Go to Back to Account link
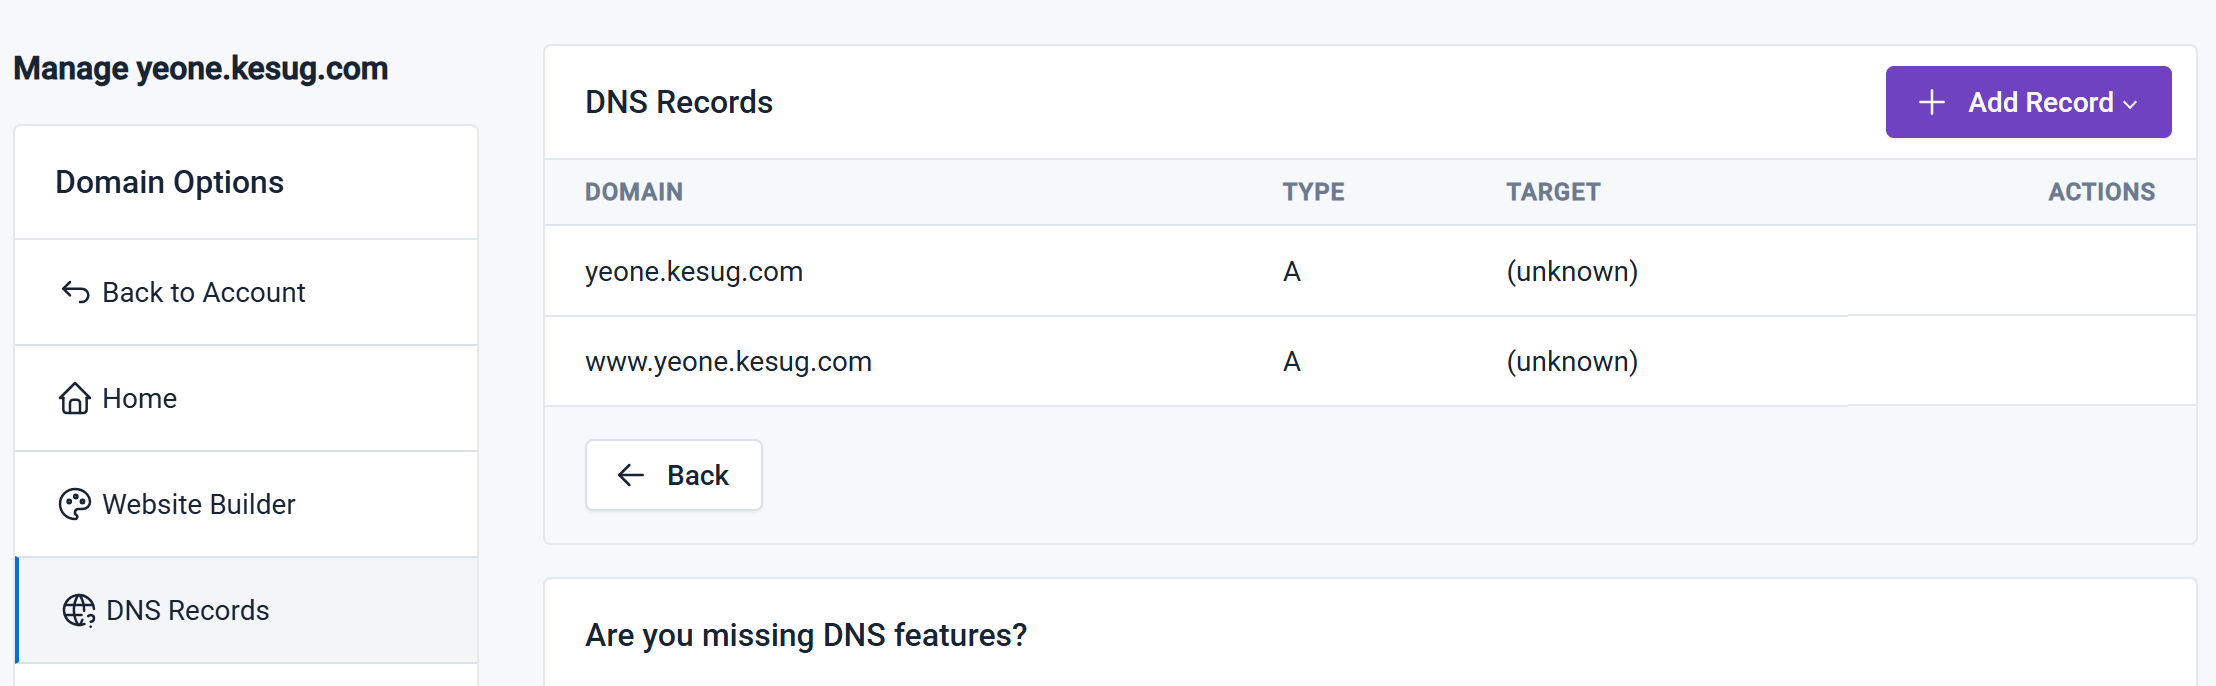Screen dimensions: 2216x686 point(204,292)
